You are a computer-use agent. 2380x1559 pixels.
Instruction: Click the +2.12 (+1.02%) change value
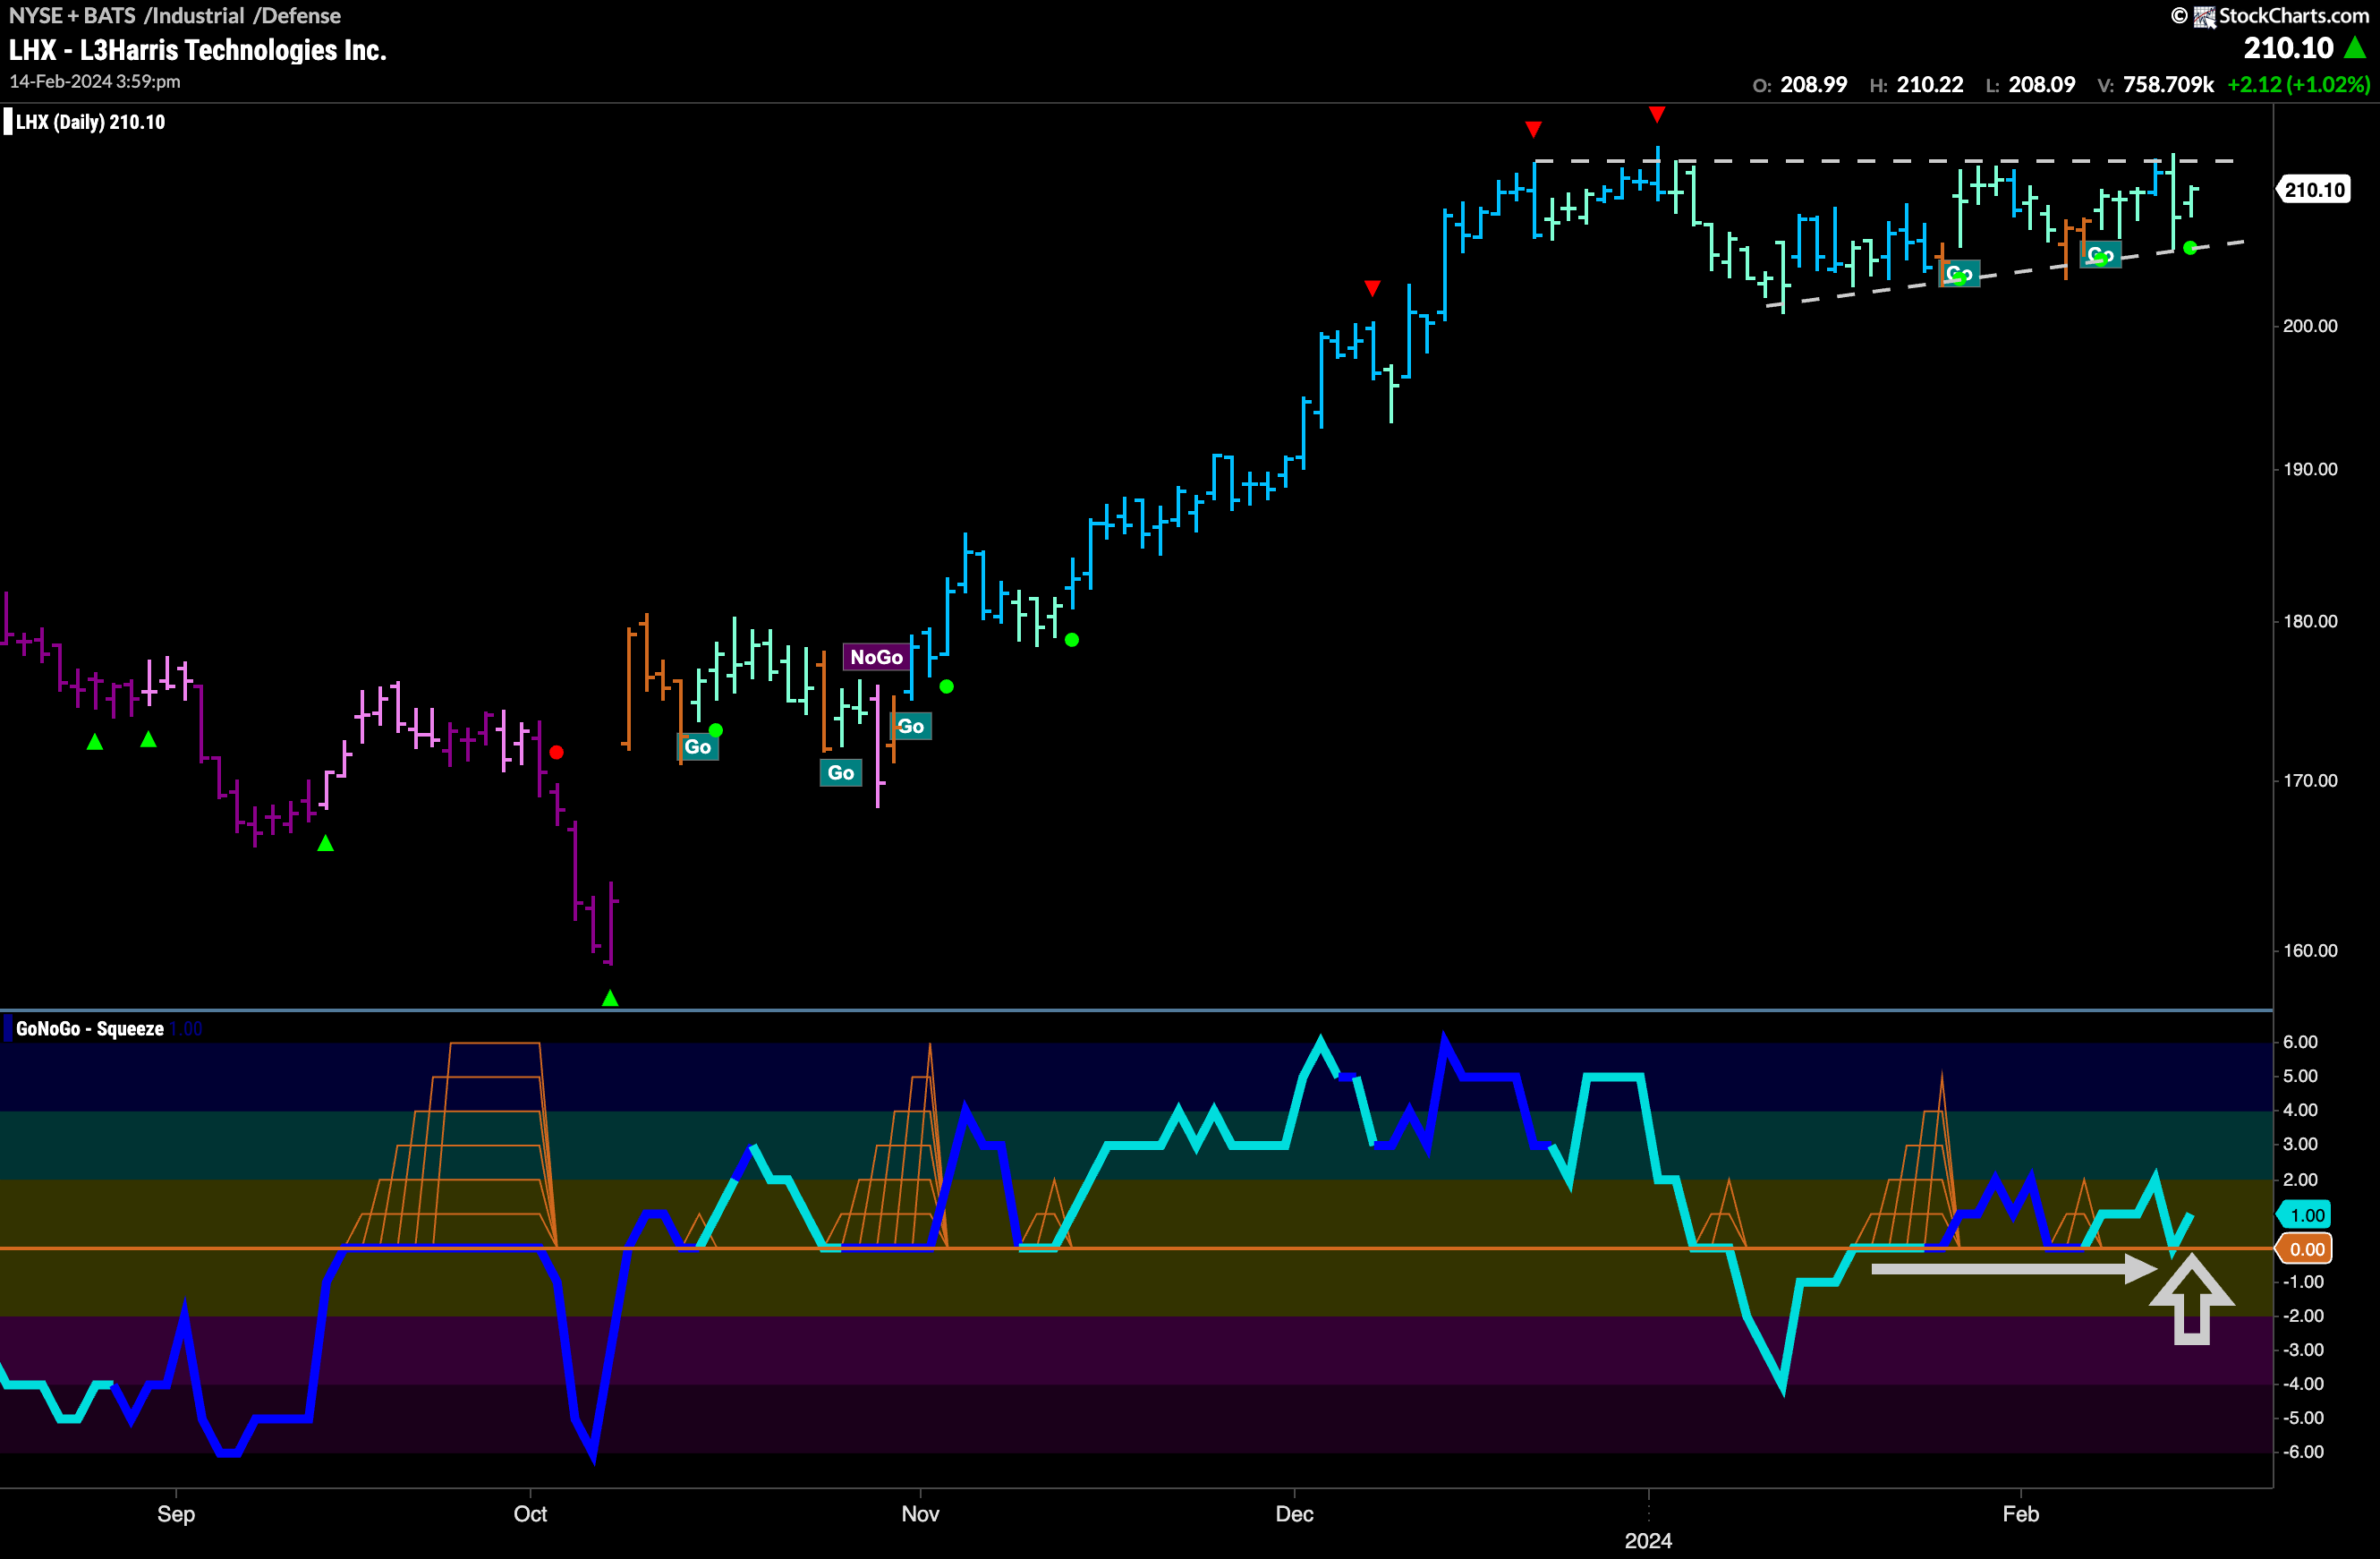click(2298, 85)
